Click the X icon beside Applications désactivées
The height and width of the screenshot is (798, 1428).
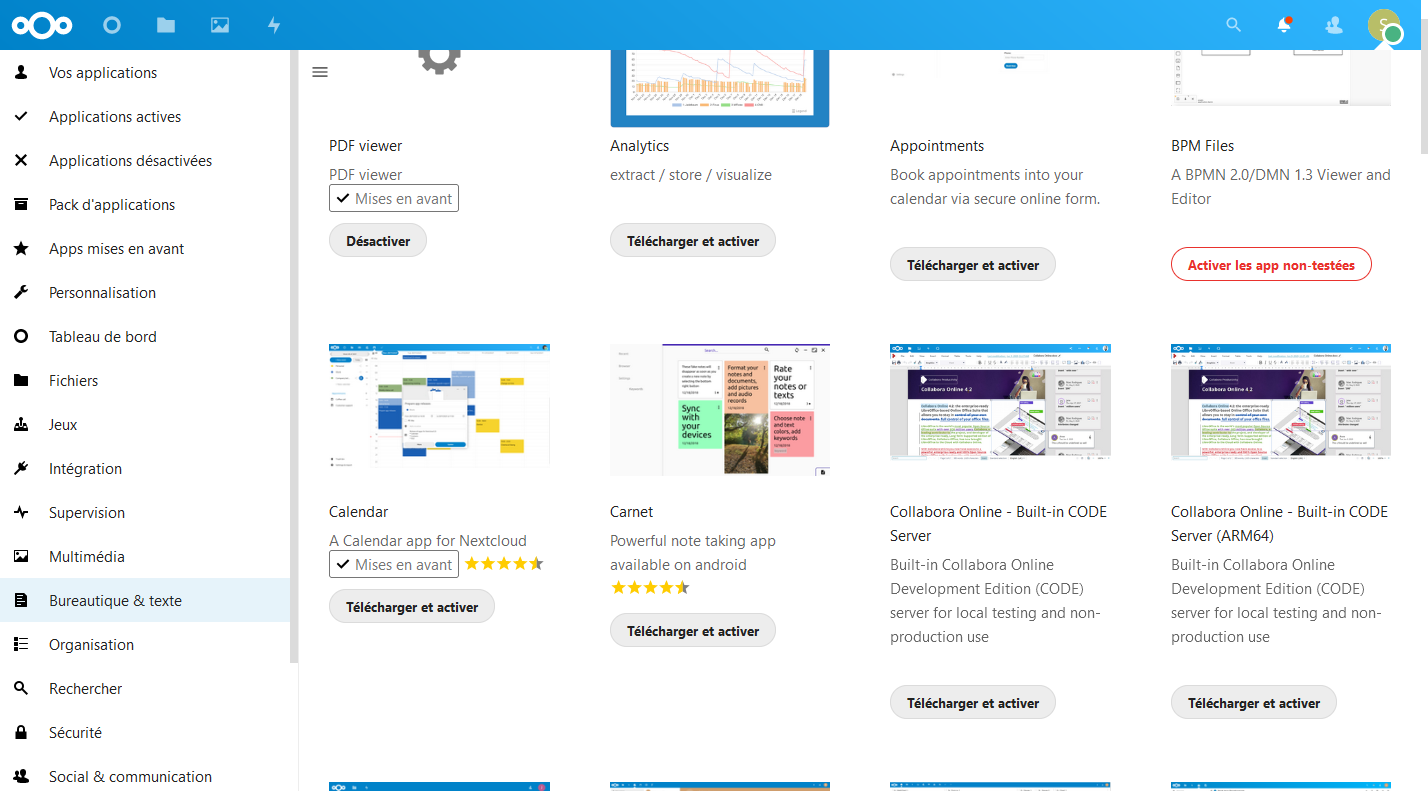click(x=21, y=160)
